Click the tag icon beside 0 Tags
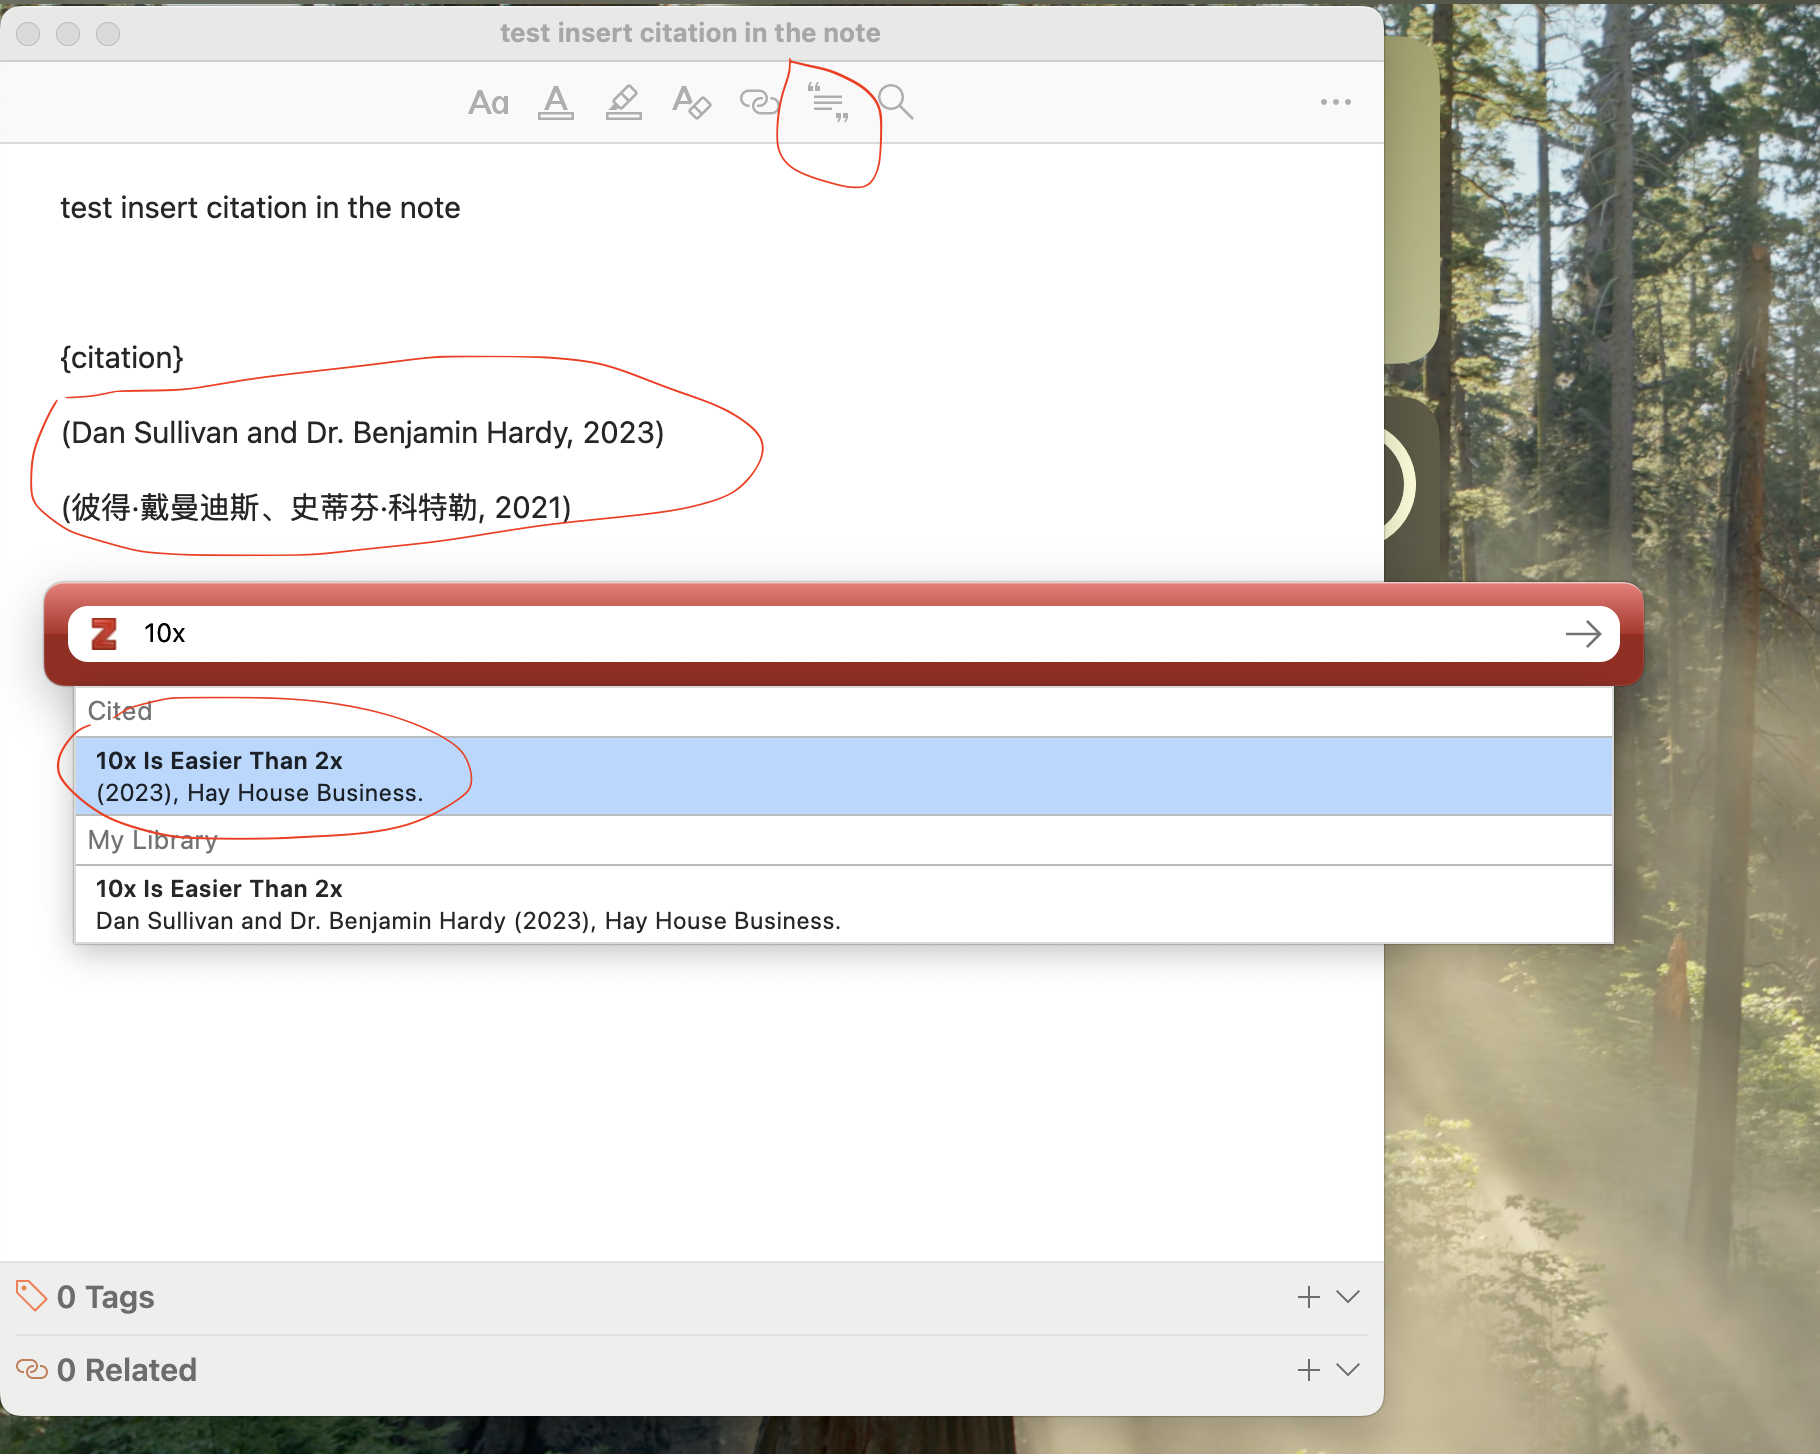 pos(31,1296)
